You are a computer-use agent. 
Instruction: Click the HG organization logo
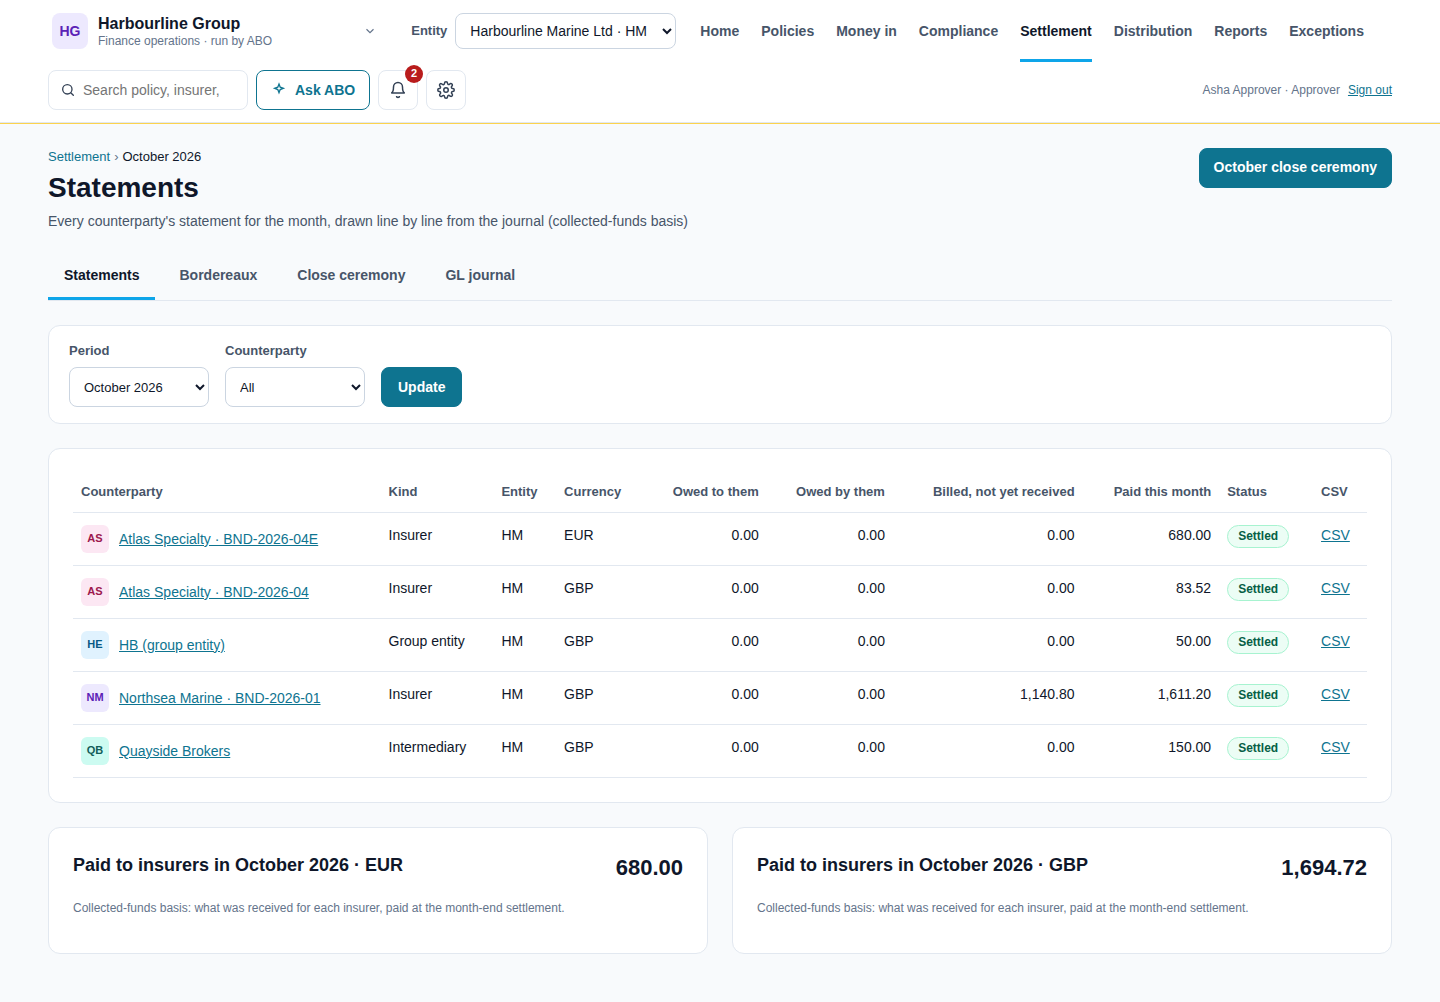[70, 31]
